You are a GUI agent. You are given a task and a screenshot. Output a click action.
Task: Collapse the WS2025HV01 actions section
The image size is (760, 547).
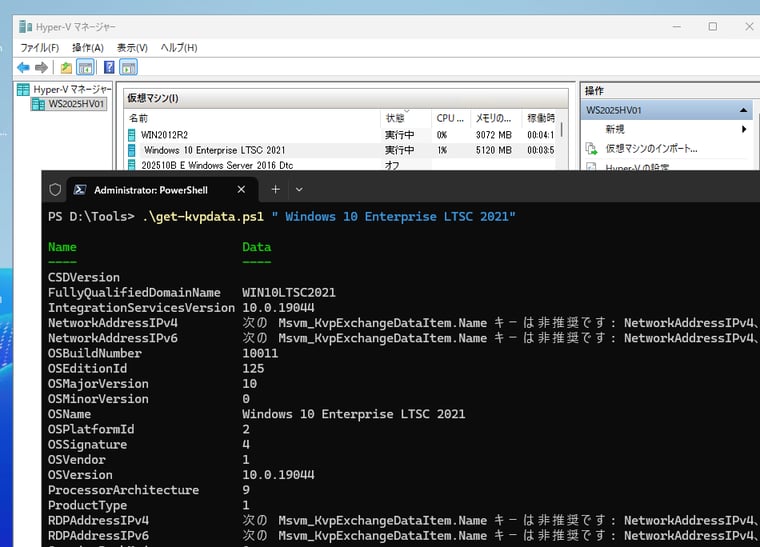click(743, 110)
